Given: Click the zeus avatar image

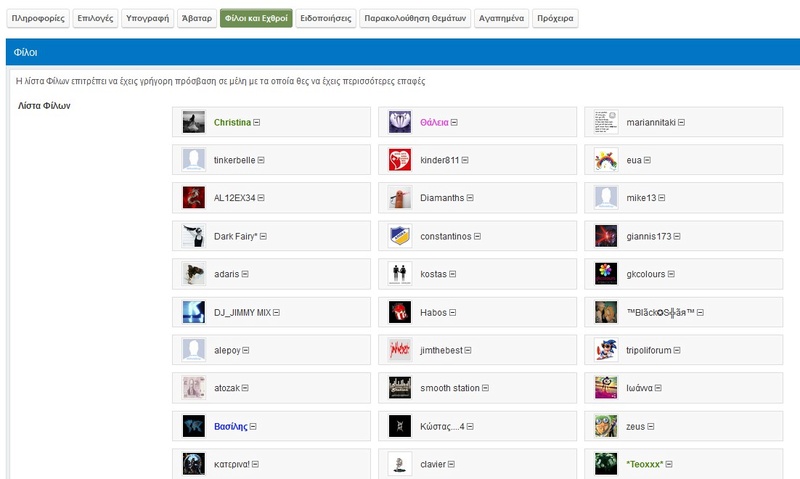Looking at the screenshot, I should point(606,426).
